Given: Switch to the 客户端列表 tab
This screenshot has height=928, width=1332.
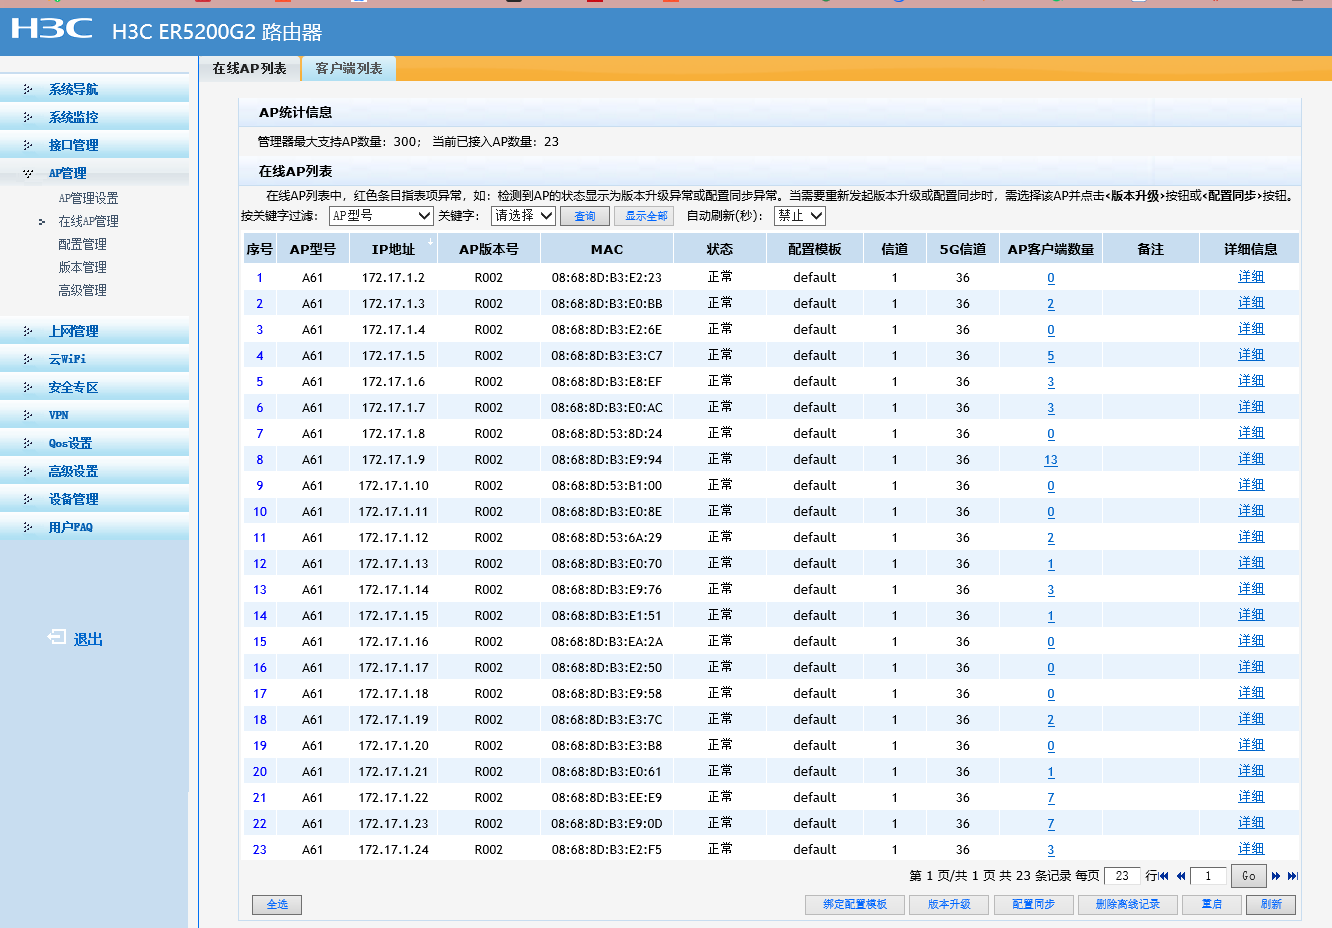Looking at the screenshot, I should (x=348, y=68).
